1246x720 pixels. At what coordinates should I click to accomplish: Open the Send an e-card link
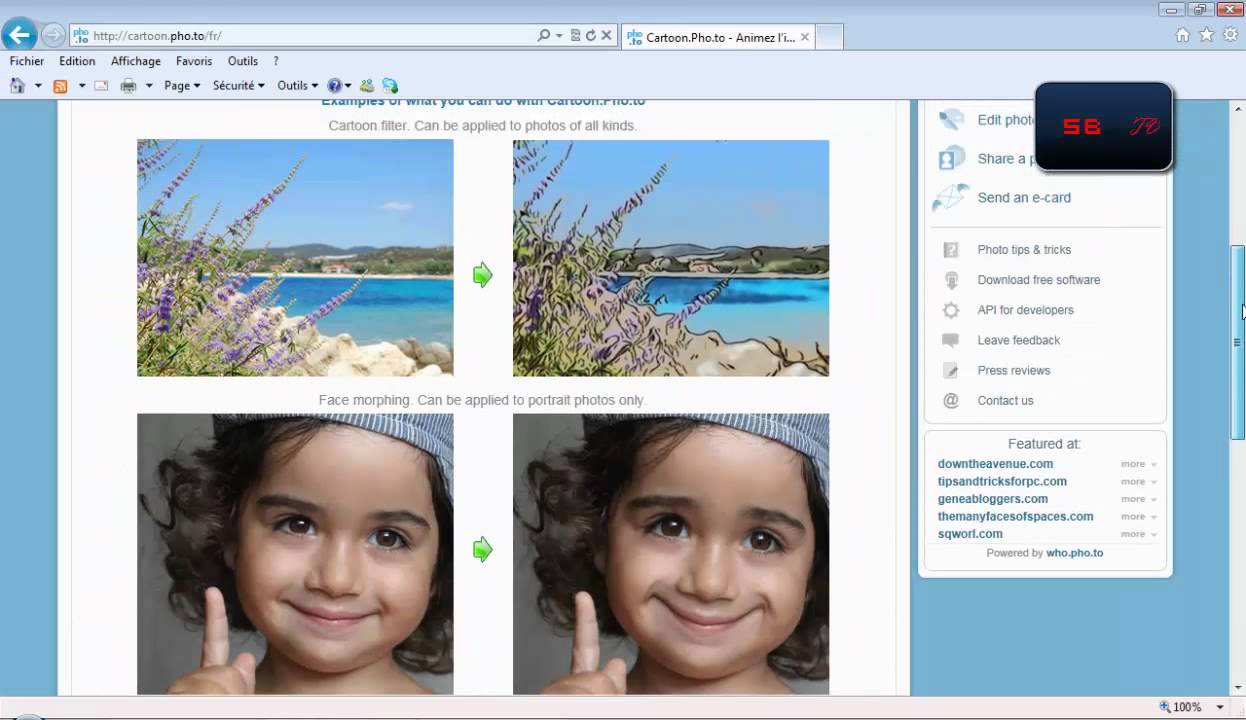[x=1024, y=198]
